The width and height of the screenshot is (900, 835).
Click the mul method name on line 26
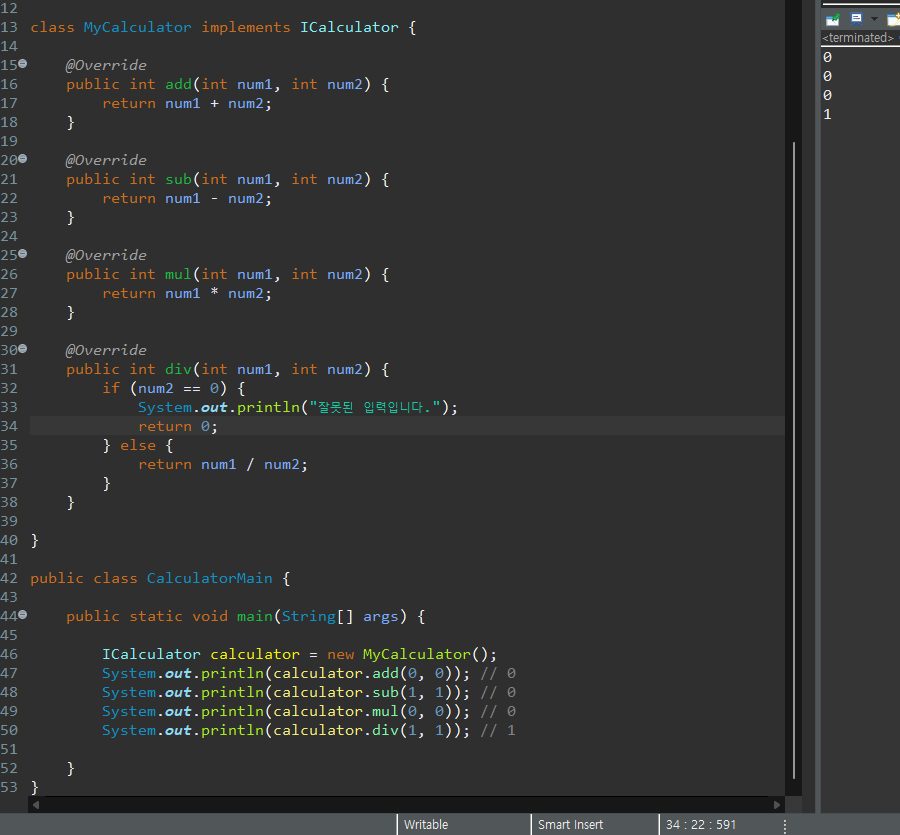click(x=179, y=274)
